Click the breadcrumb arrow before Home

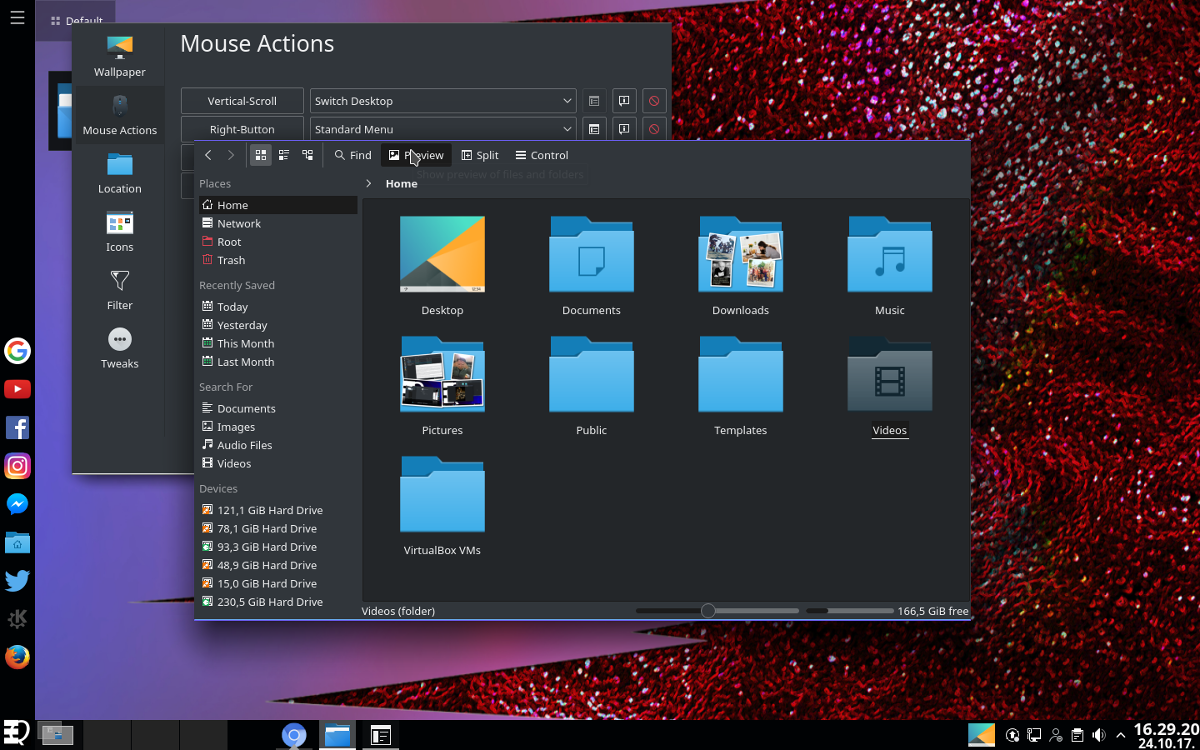coord(369,184)
